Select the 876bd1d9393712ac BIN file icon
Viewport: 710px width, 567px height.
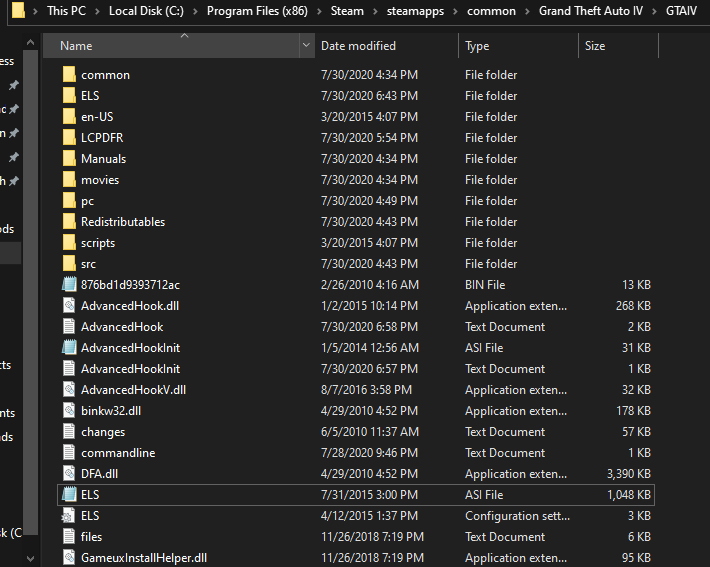[x=69, y=284]
